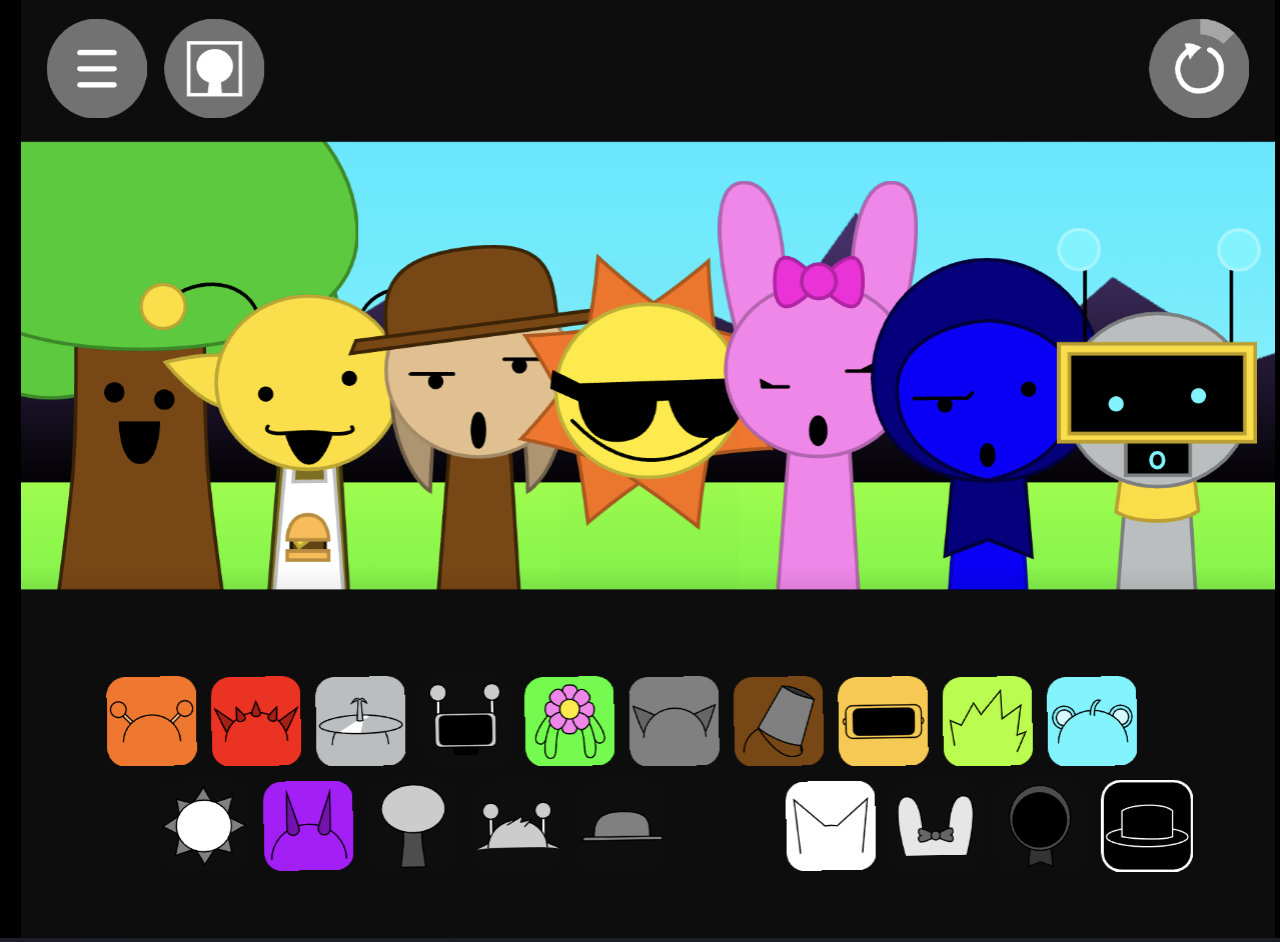Viewport: 1280px width, 942px height.
Task: Open the hamburger menu
Action: [96, 68]
